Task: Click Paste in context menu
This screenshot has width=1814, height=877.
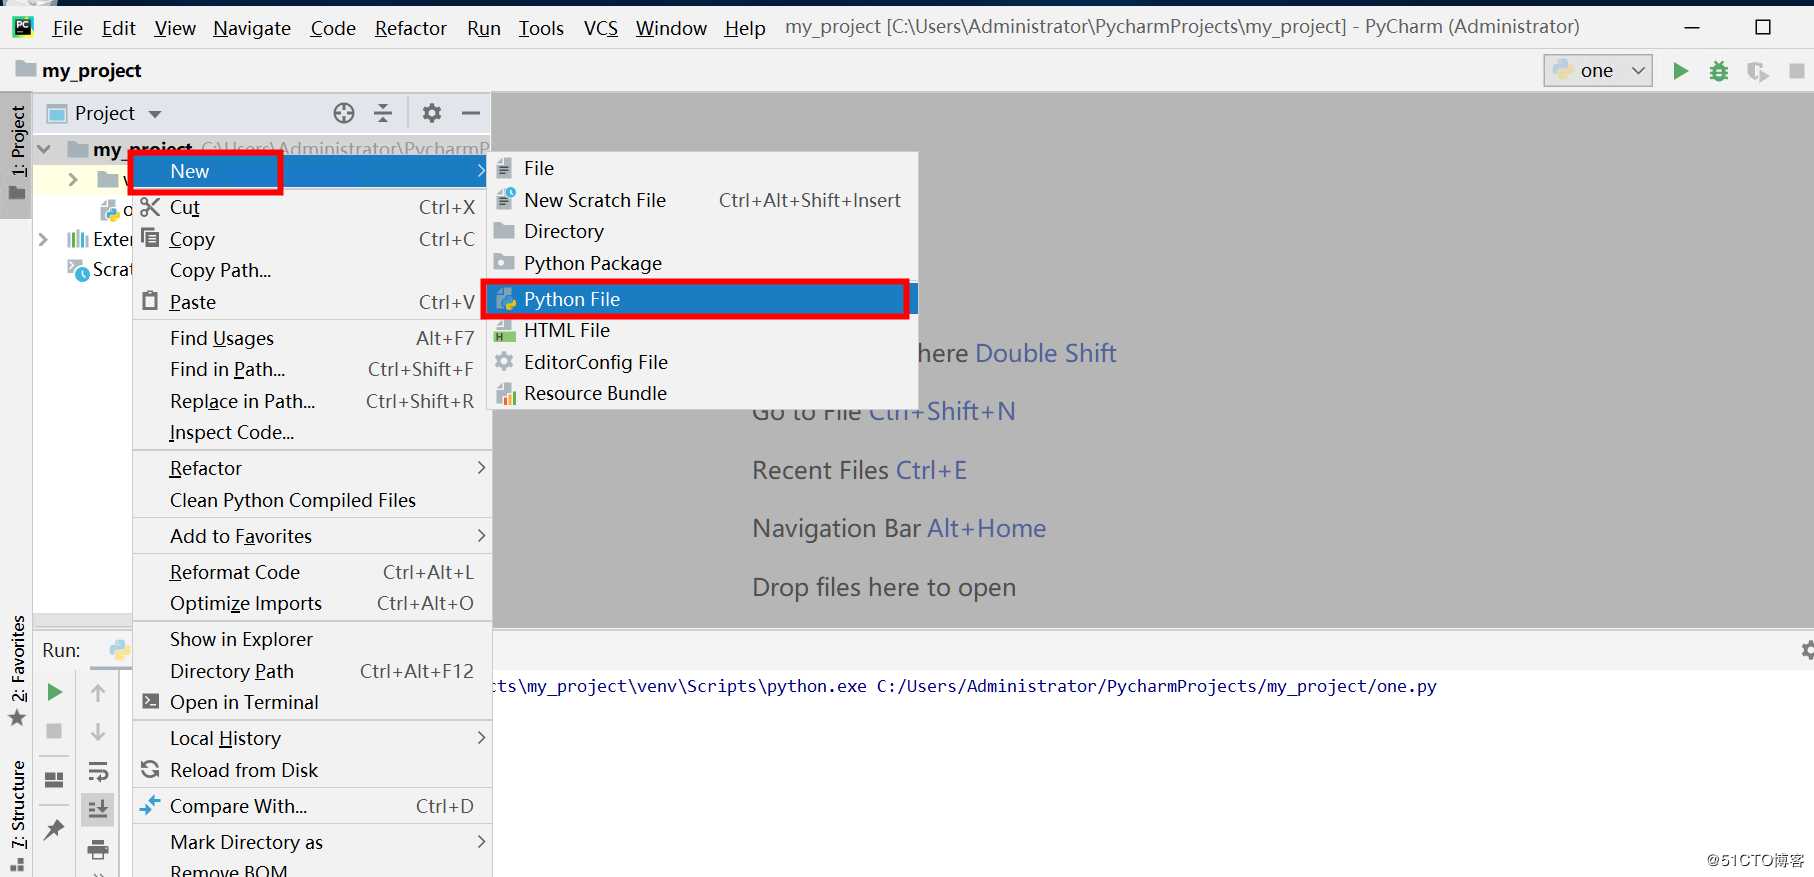Action: pyautogui.click(x=312, y=302)
